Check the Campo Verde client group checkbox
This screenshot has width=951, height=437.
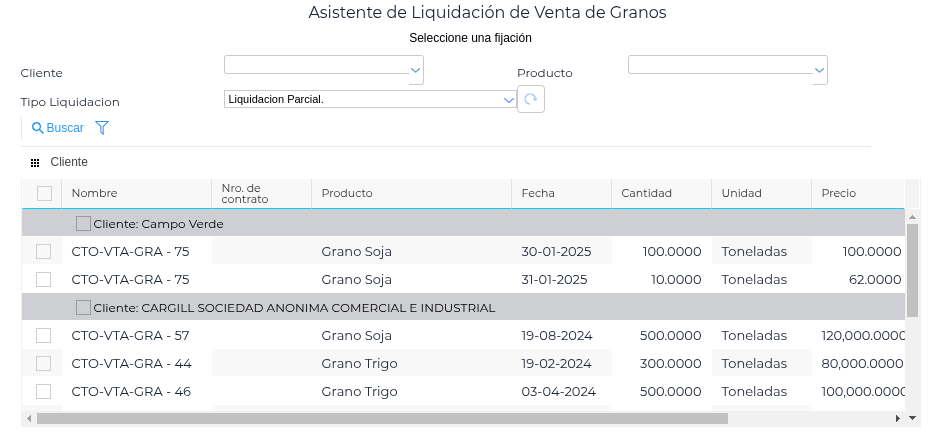pos(83,224)
